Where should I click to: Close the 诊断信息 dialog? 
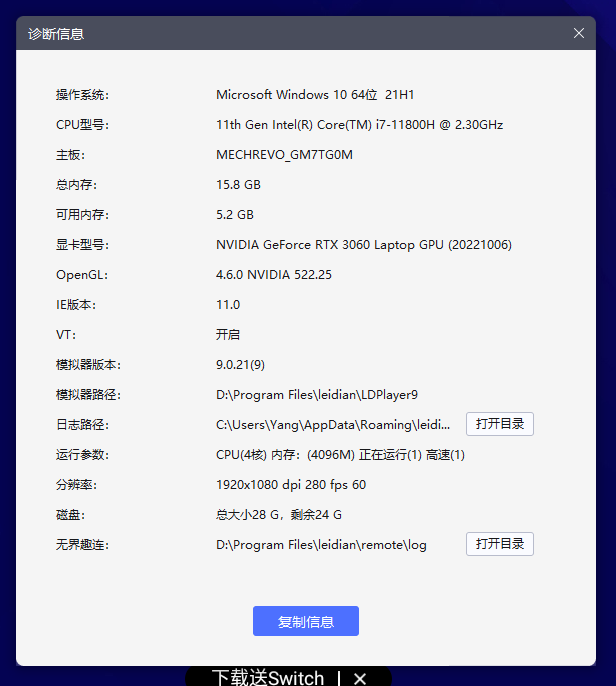(579, 33)
